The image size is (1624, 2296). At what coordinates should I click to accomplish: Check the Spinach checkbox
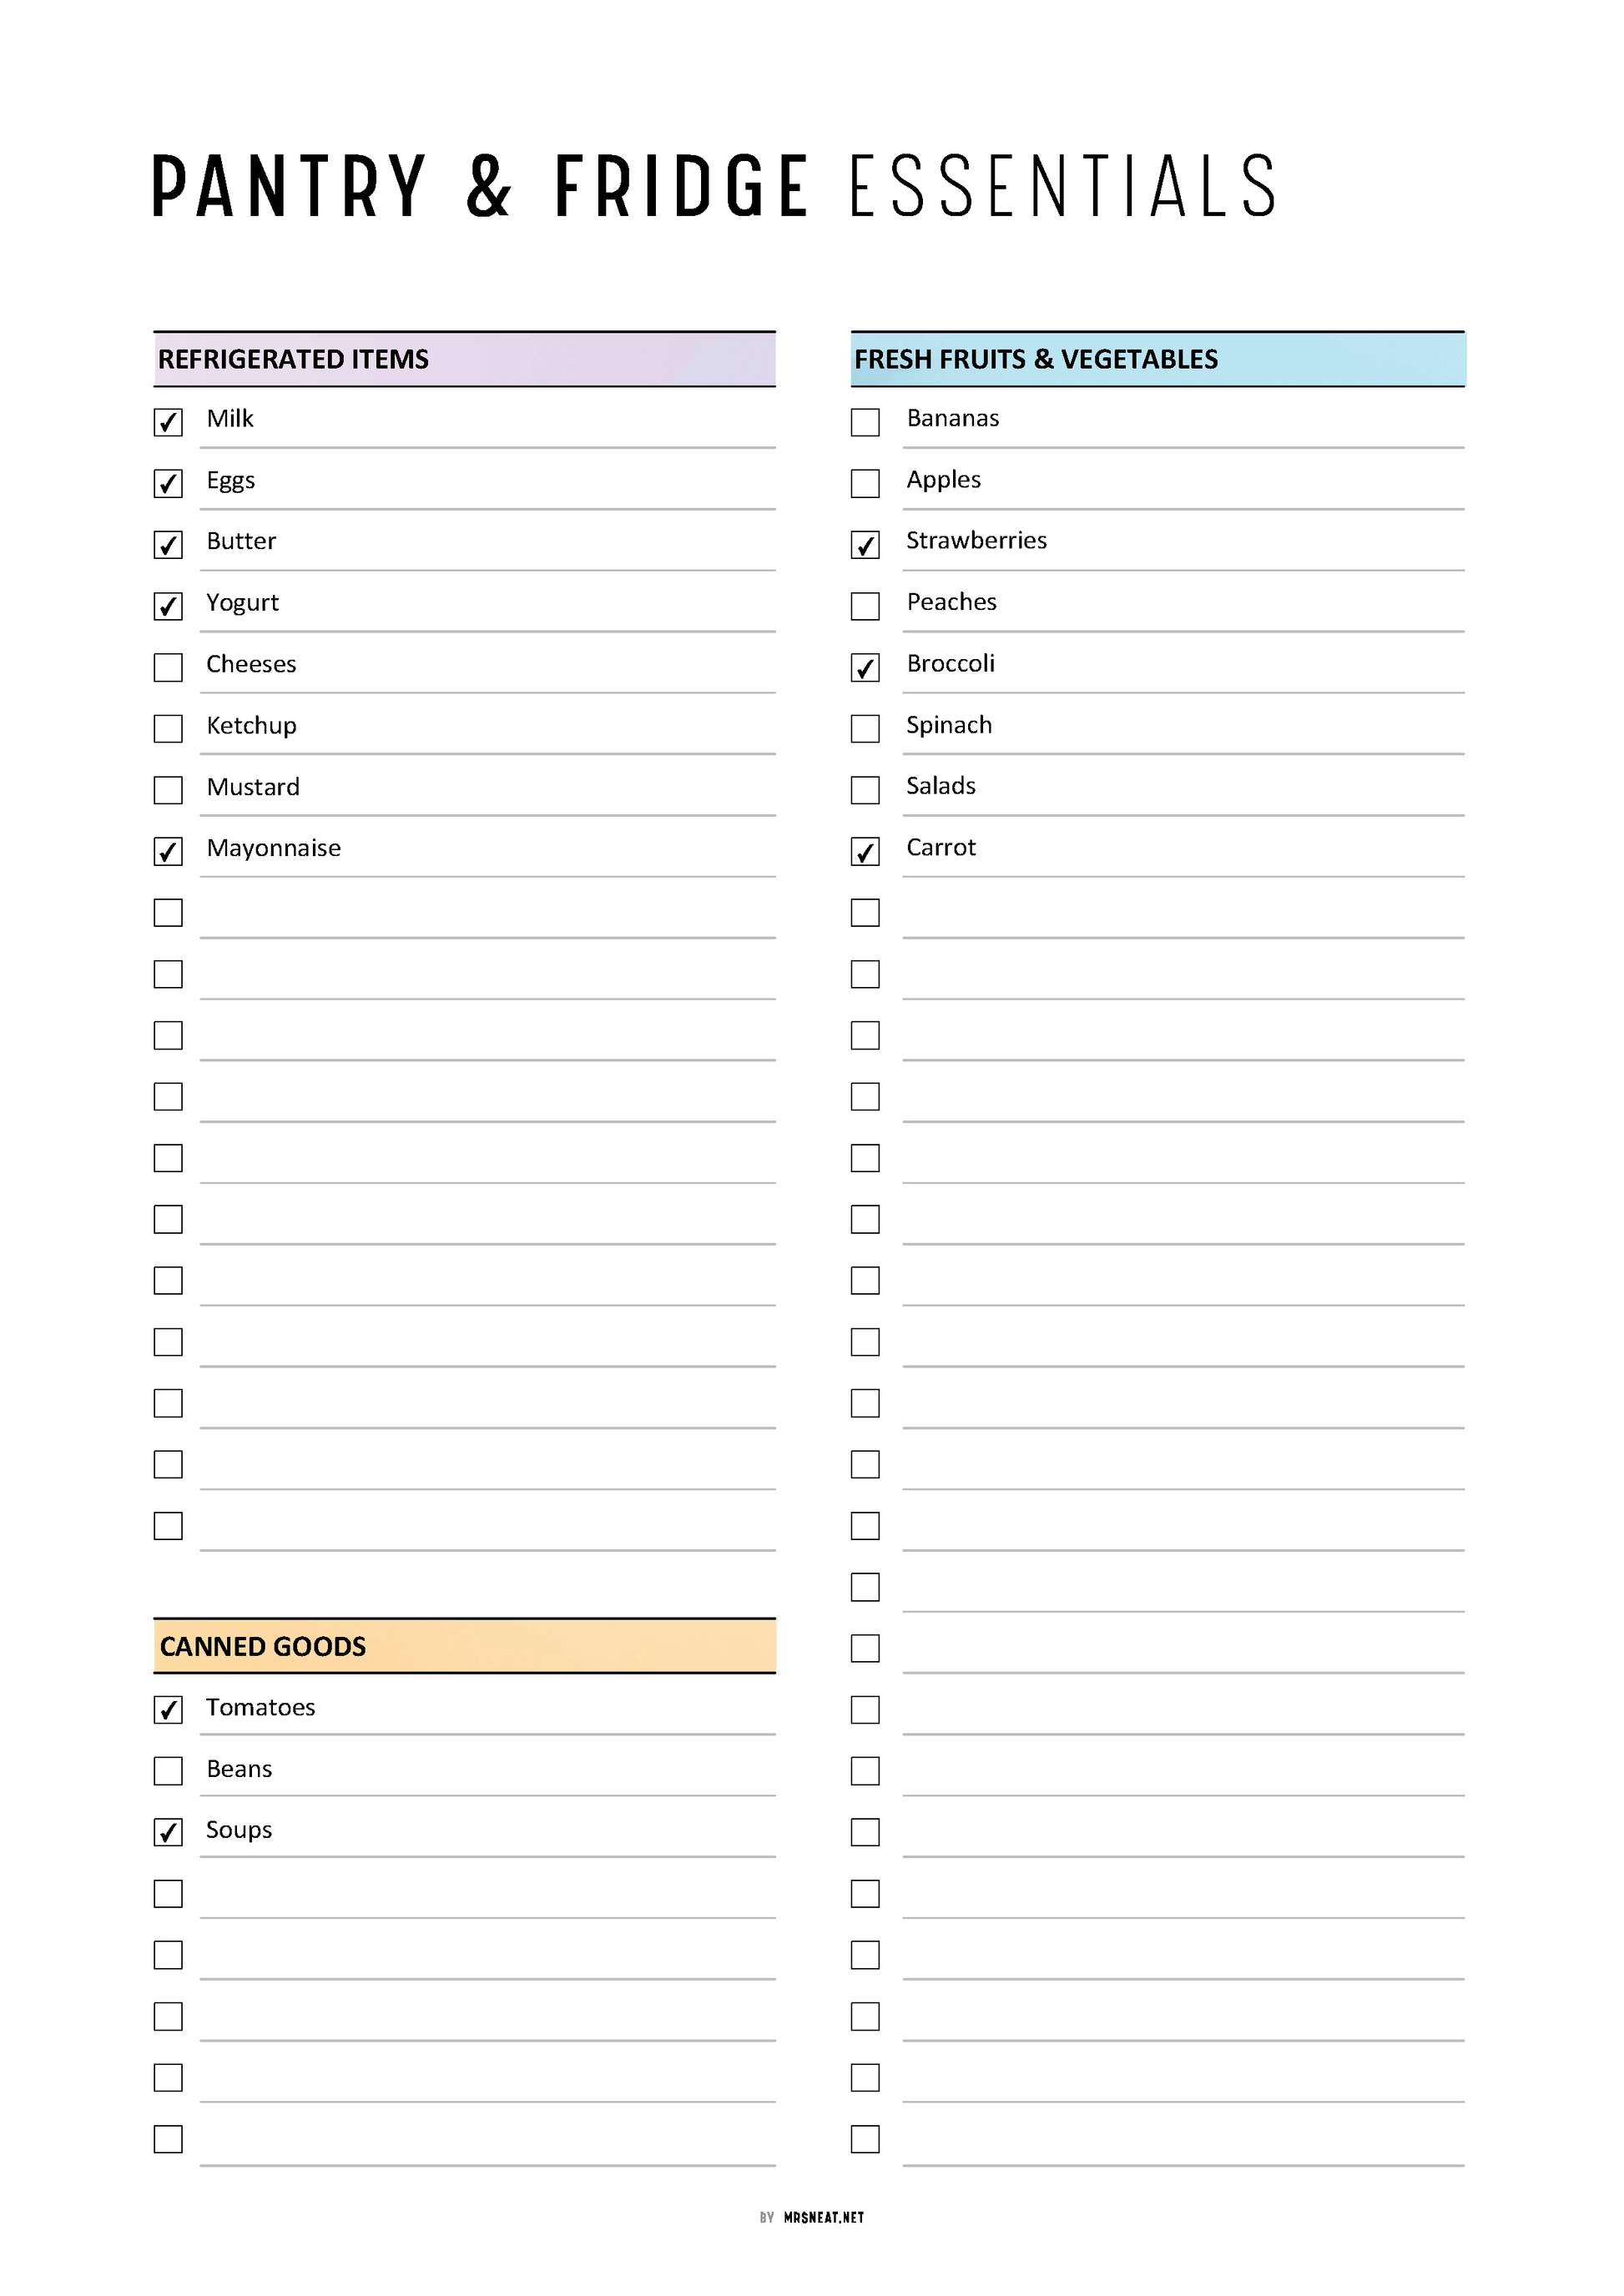coord(865,729)
